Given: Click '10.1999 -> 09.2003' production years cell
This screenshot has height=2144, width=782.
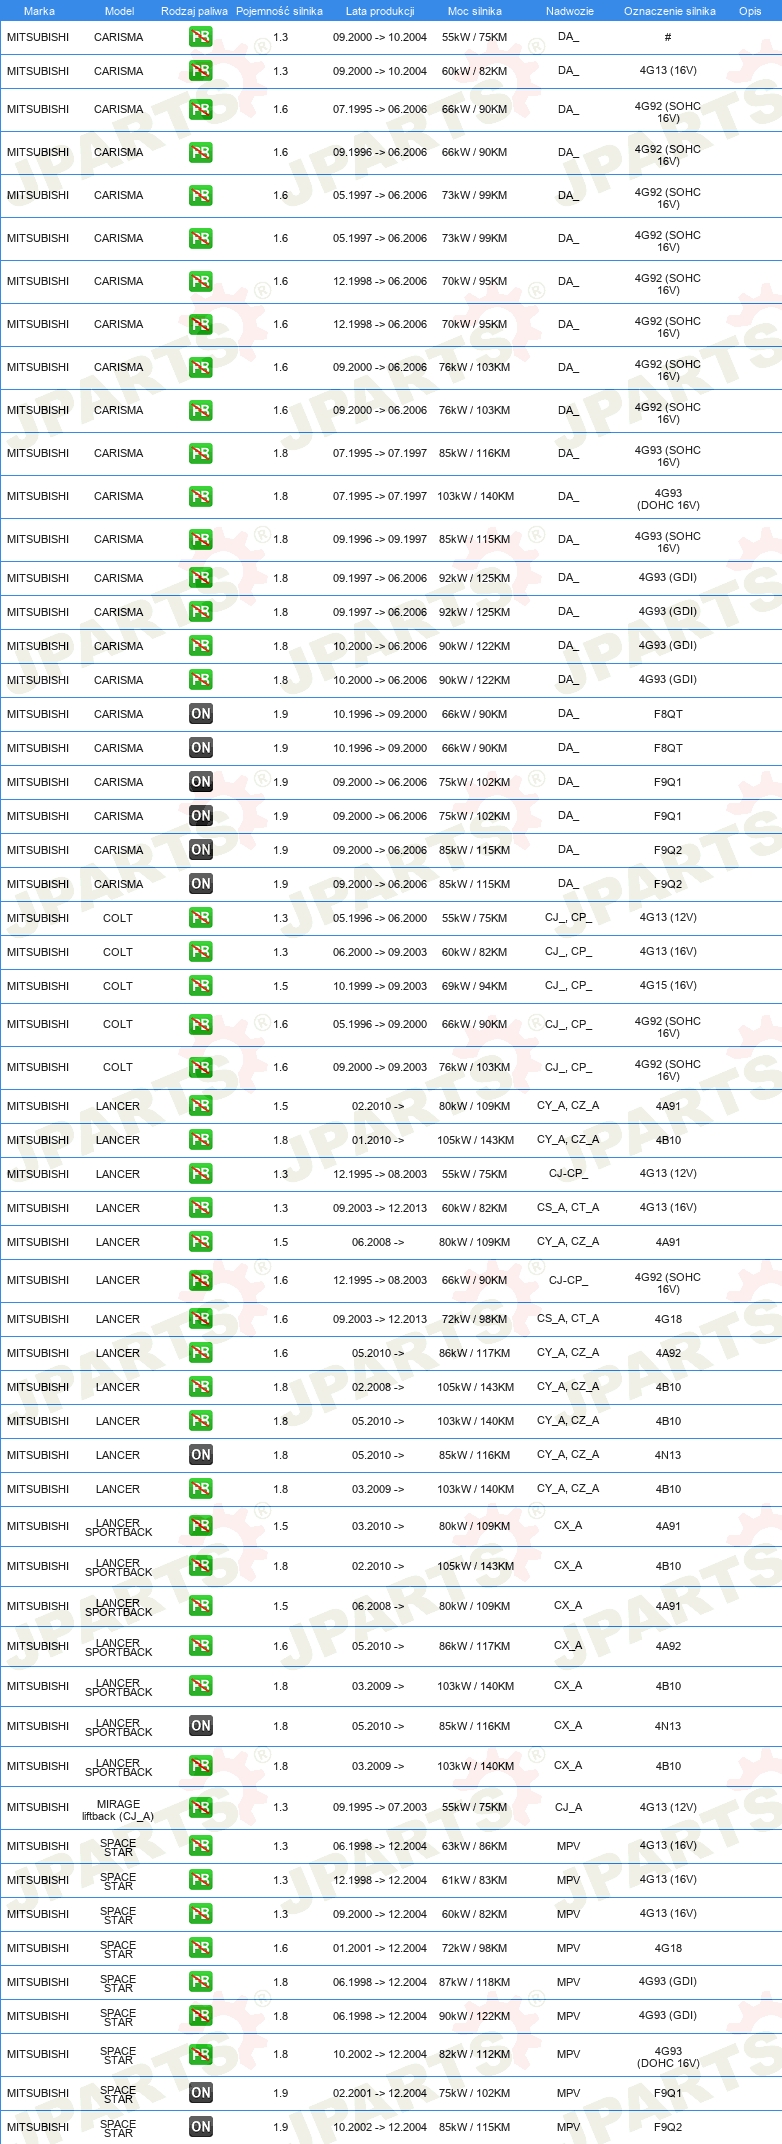Looking at the screenshot, I should coord(380,986).
